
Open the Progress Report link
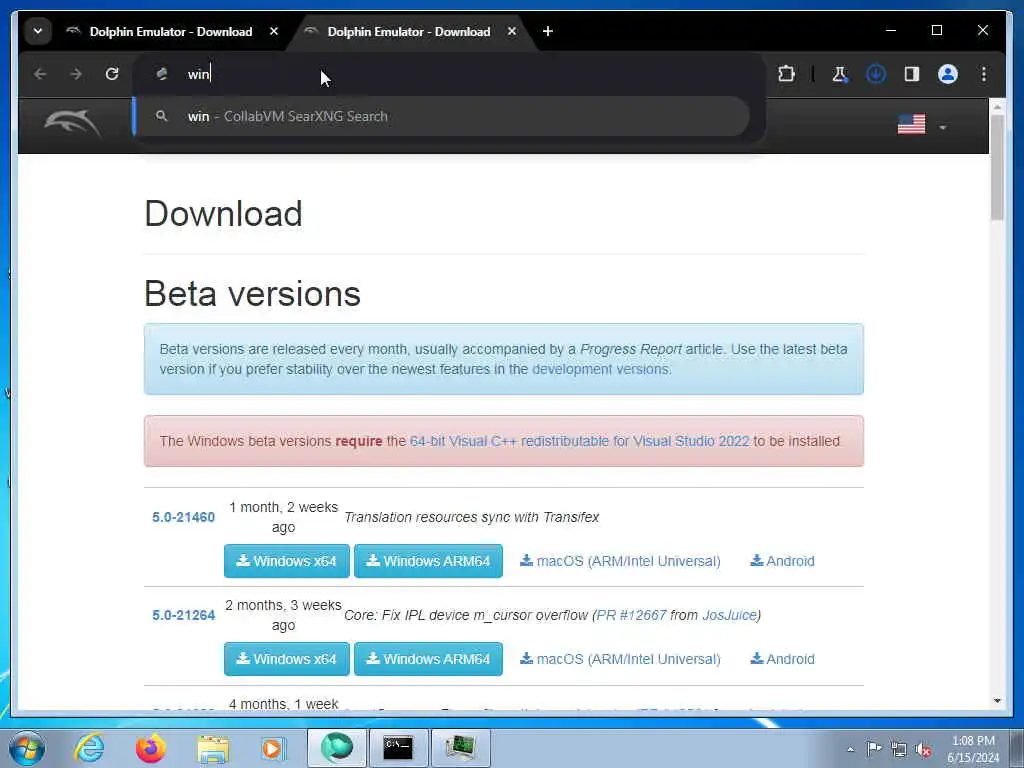click(x=630, y=349)
